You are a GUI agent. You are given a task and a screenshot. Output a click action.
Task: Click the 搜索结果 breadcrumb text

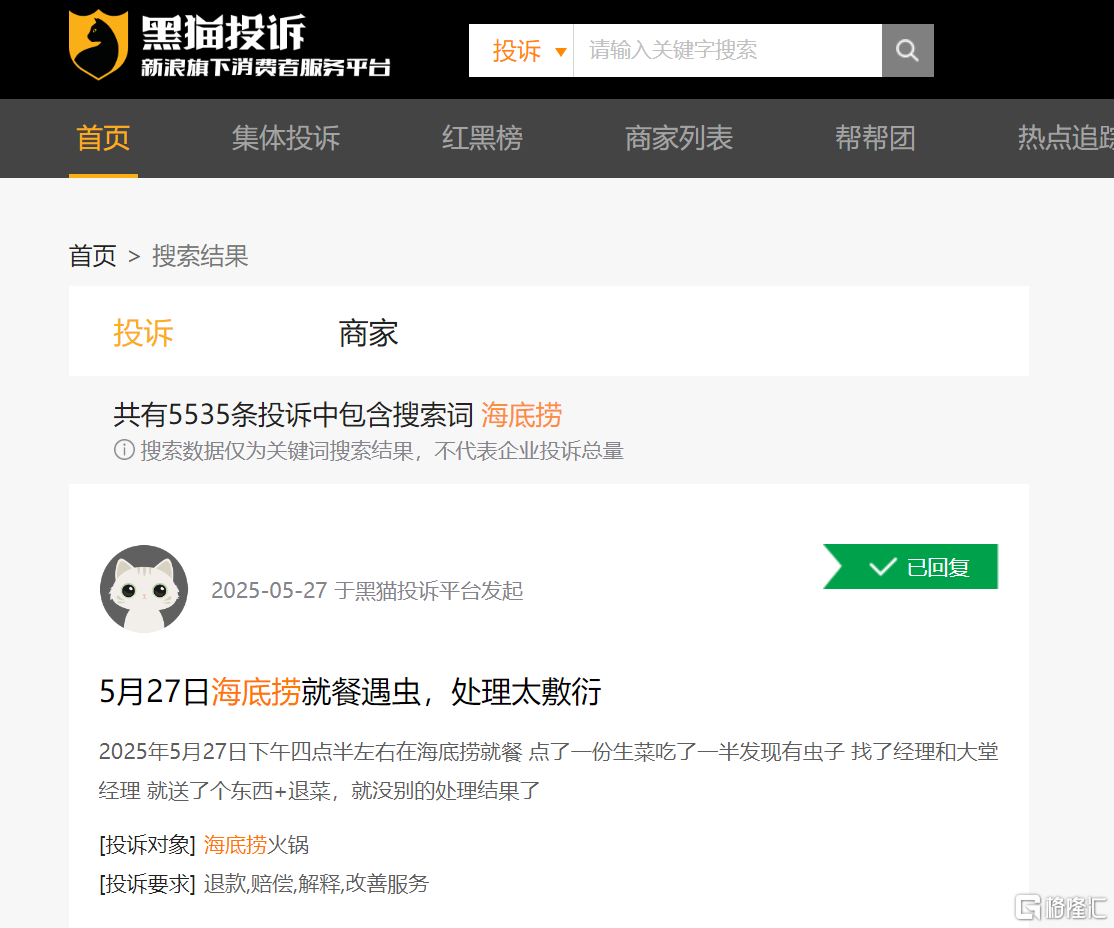(200, 256)
